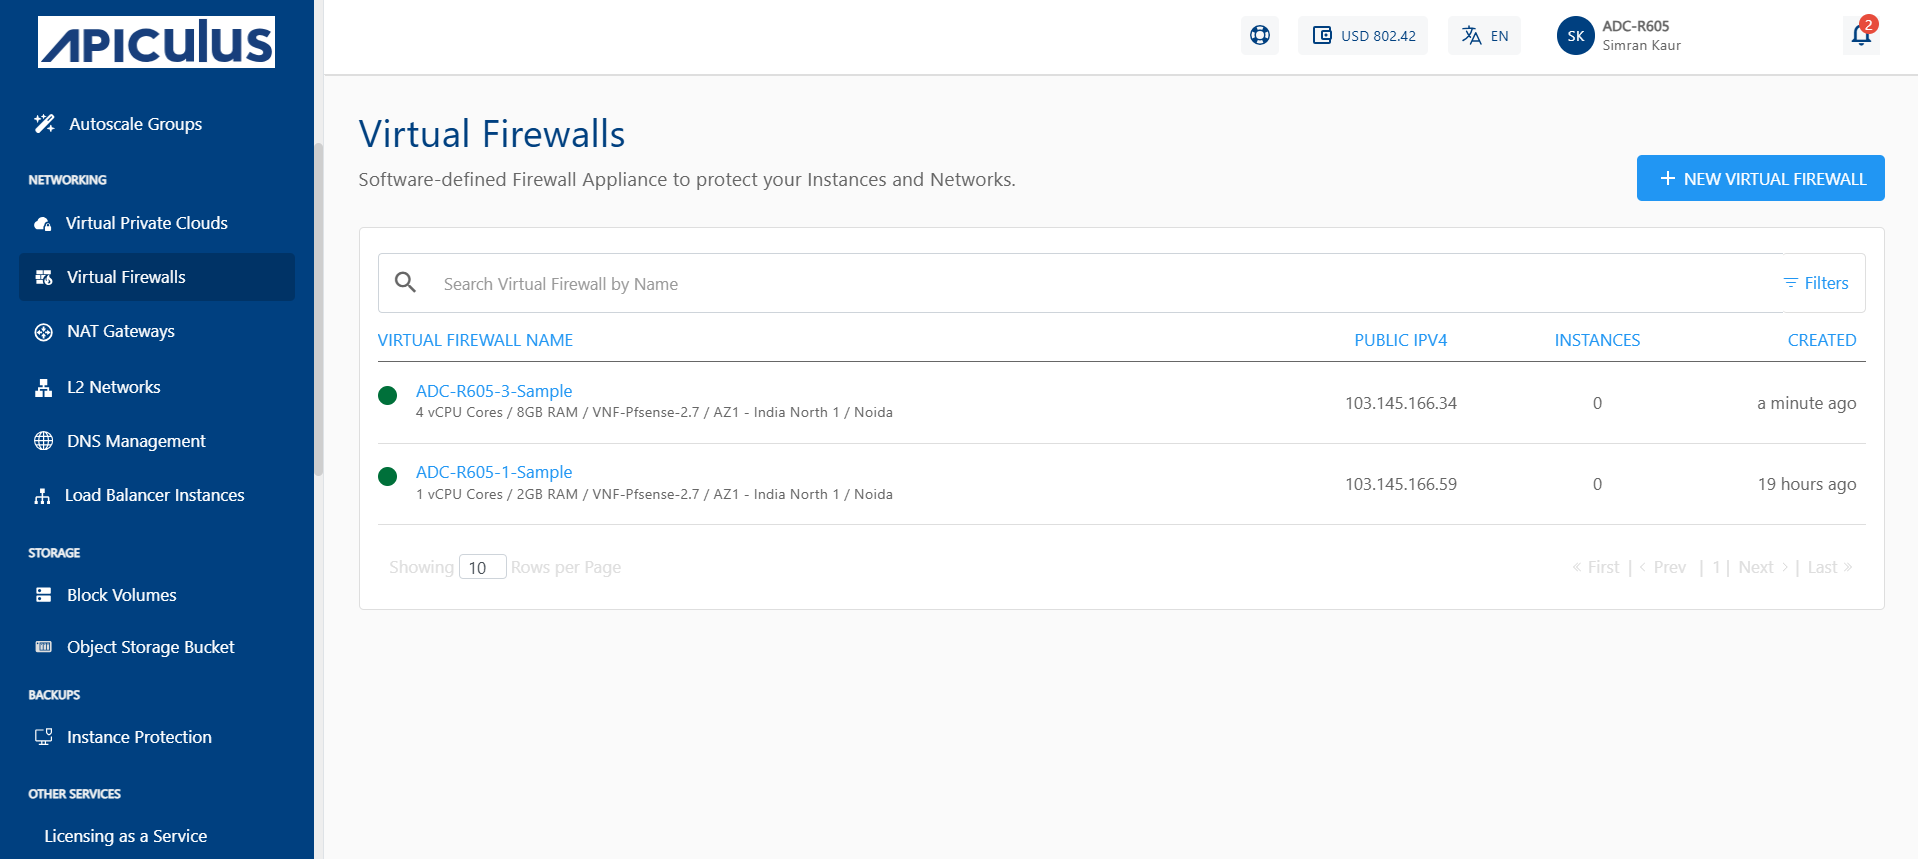This screenshot has height=859, width=1918.
Task: Sort by Public IPv4 column
Action: click(1400, 340)
